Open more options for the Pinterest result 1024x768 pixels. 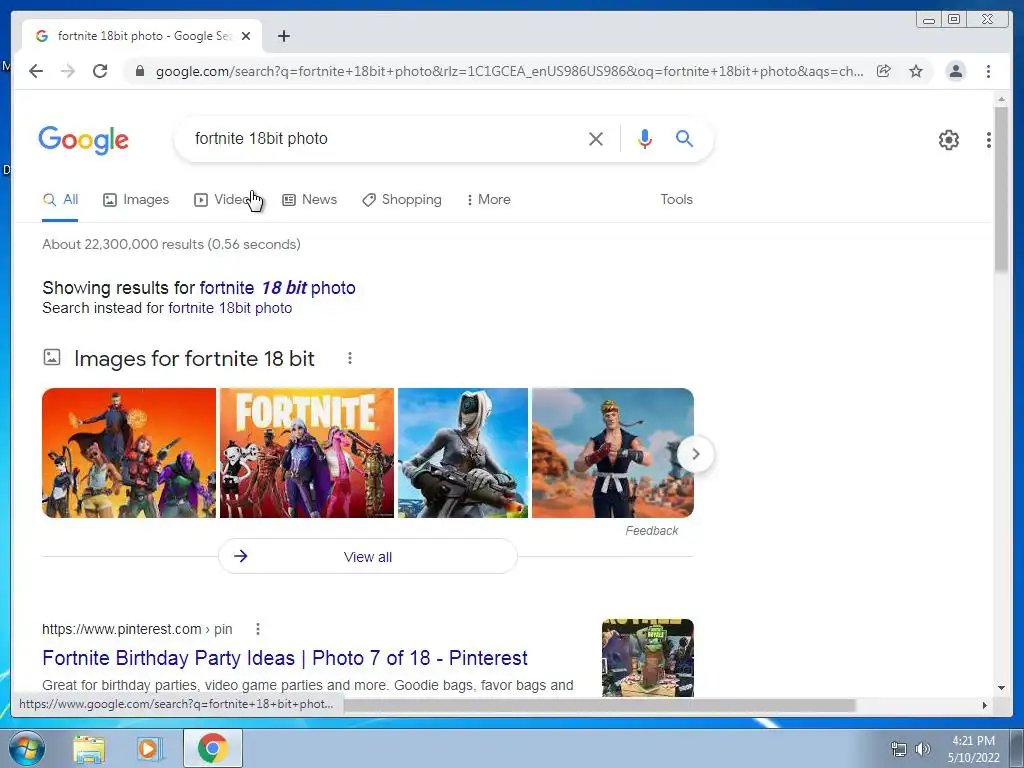click(x=258, y=629)
